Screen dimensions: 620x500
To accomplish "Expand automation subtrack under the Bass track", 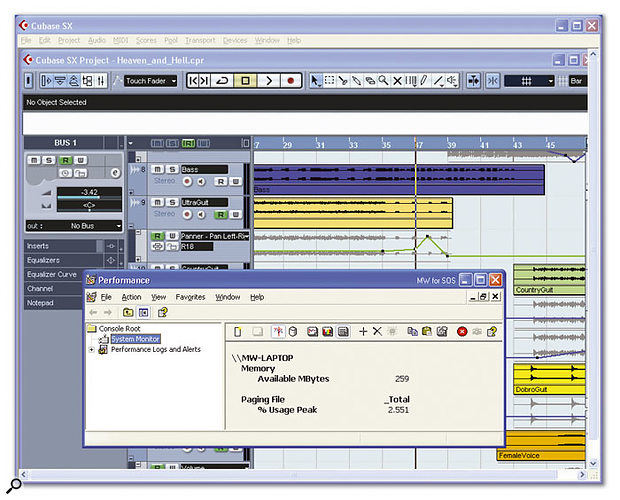I will coord(131,192).
